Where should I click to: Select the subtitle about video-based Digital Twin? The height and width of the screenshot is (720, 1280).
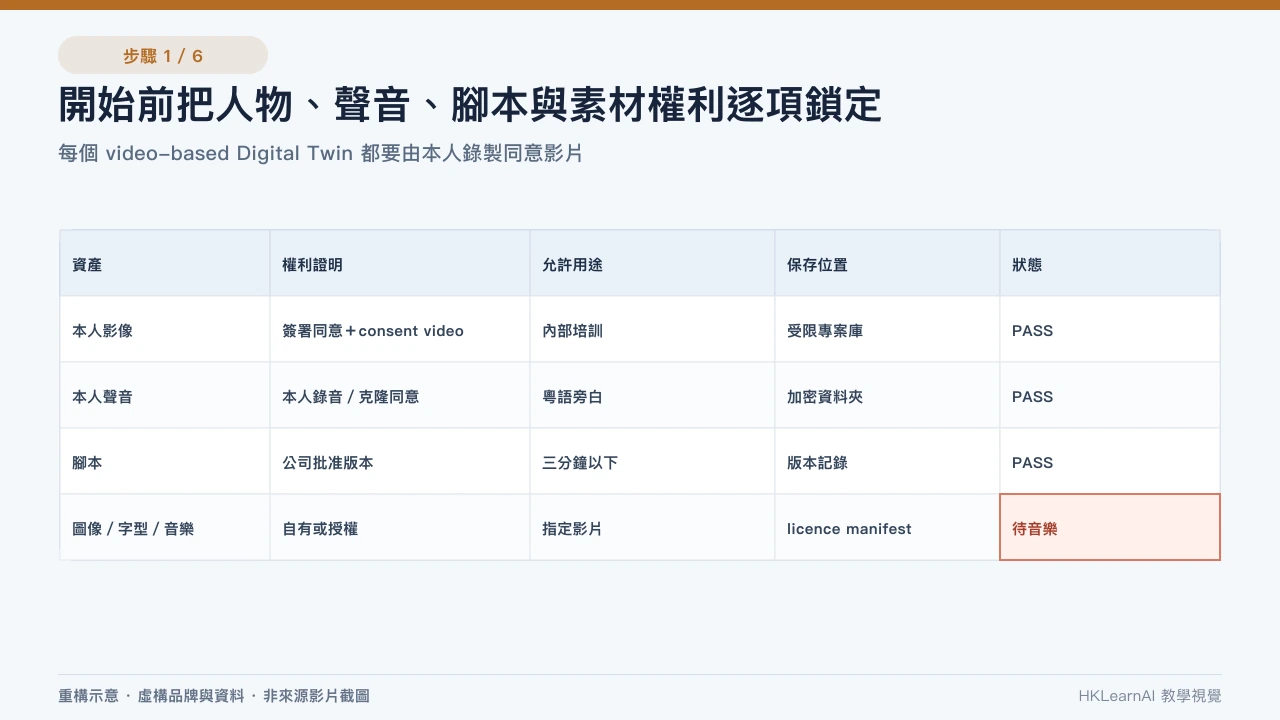pos(320,154)
